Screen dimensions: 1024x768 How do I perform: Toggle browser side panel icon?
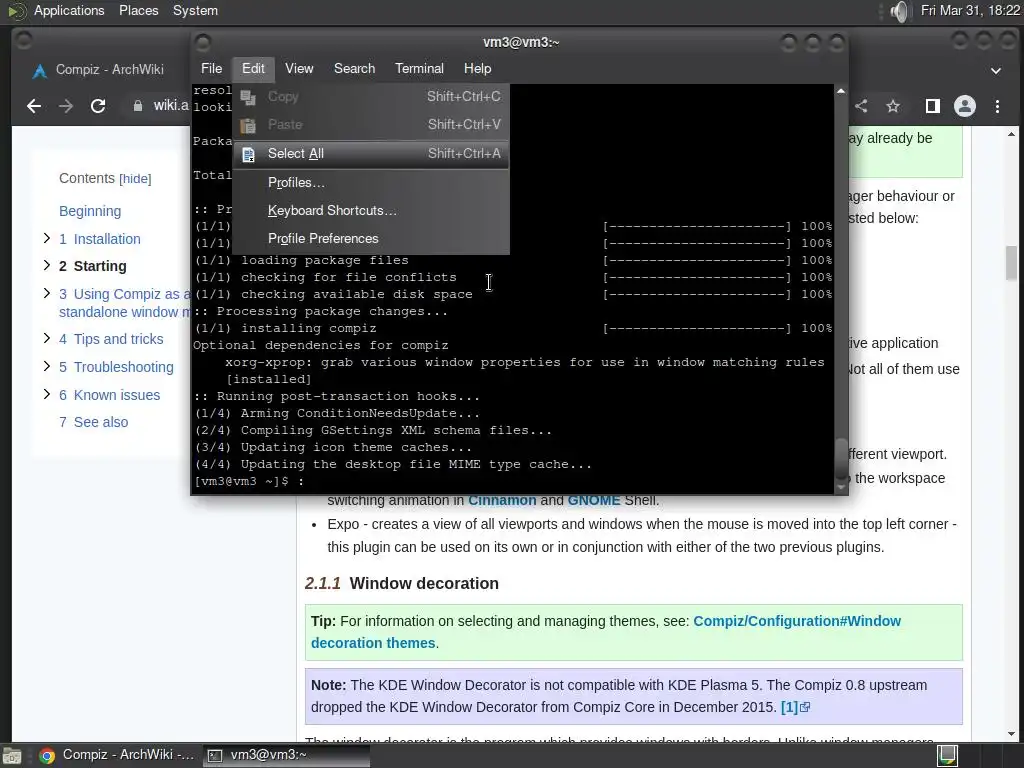click(933, 106)
